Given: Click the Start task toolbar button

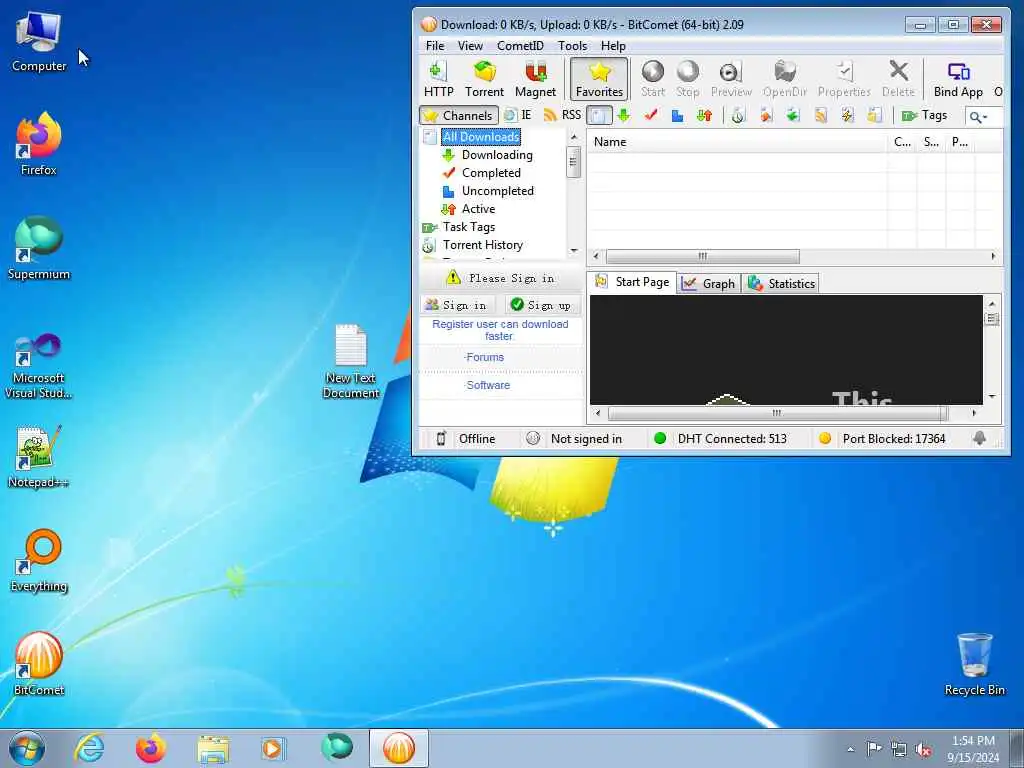Looking at the screenshot, I should 652,79.
